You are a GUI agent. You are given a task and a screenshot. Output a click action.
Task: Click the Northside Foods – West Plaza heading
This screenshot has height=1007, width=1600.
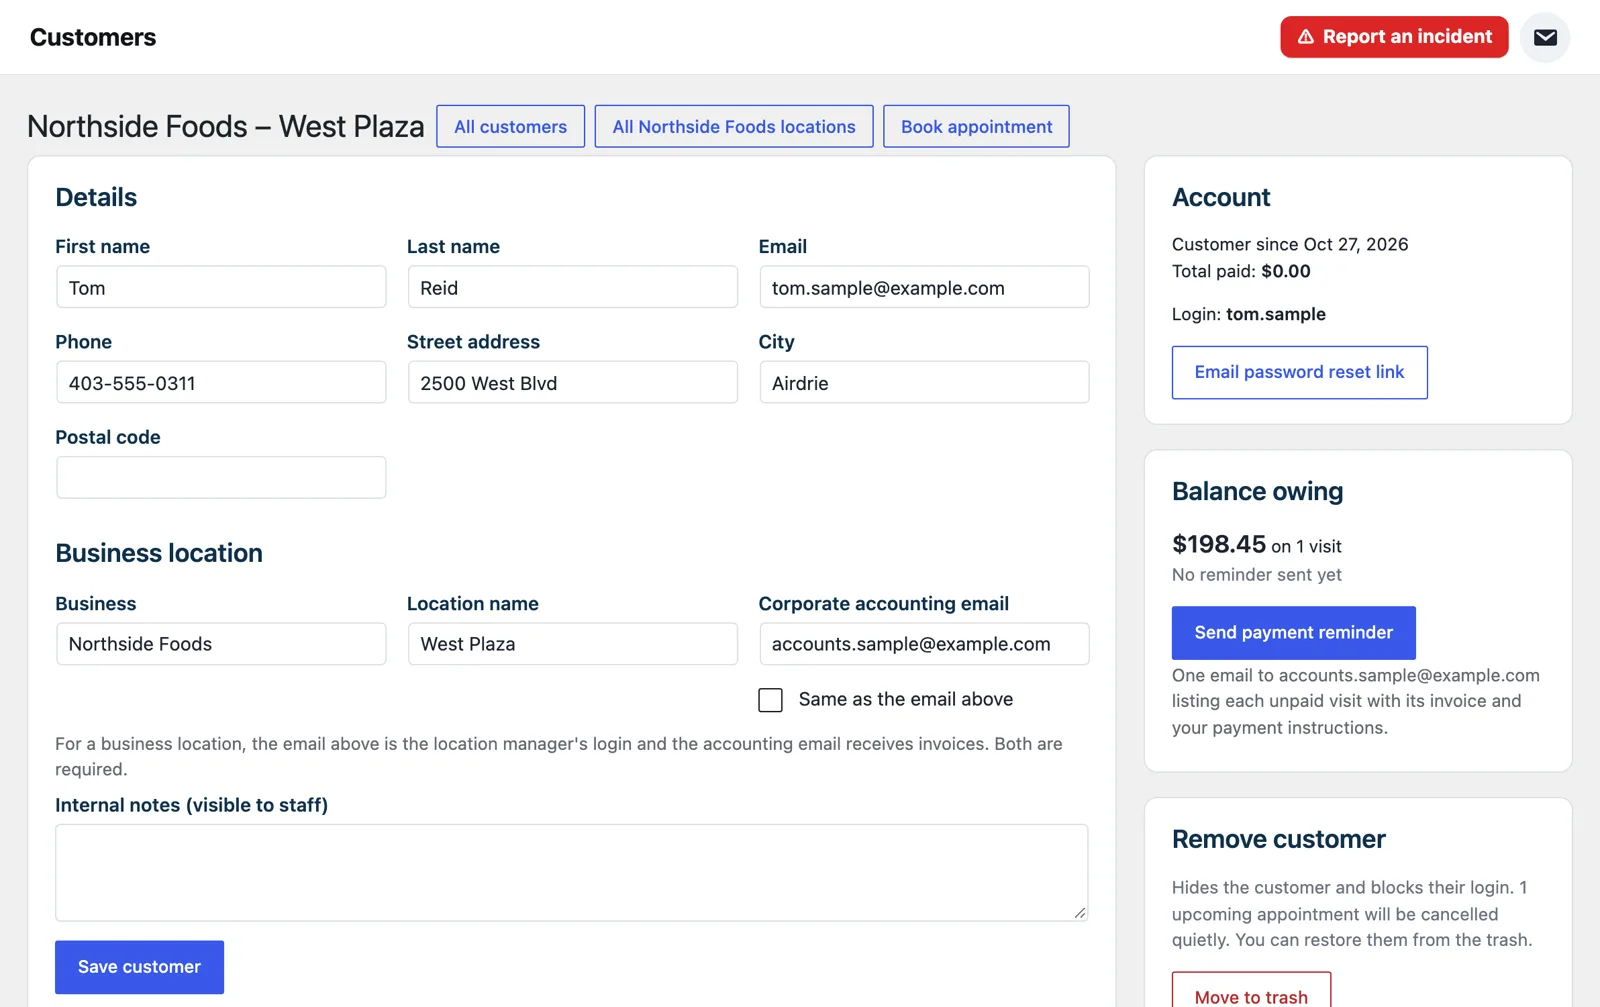[226, 127]
